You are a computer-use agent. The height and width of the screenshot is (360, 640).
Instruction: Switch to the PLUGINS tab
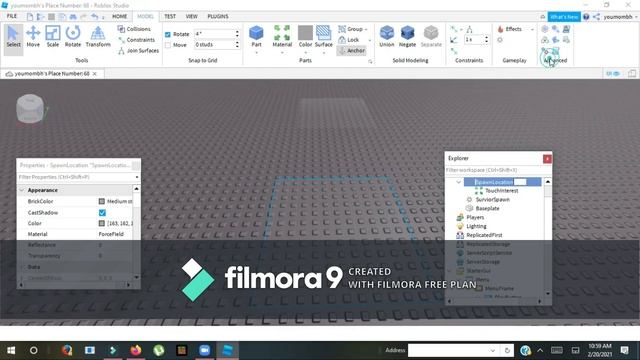(x=218, y=16)
